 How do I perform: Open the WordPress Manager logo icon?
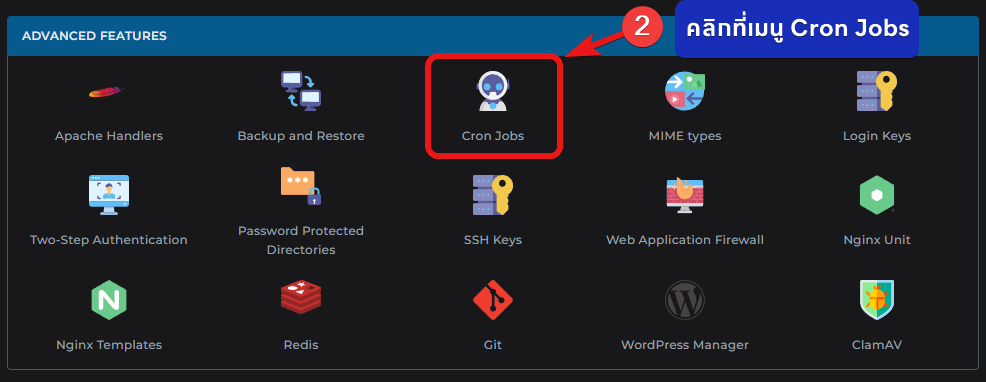pyautogui.click(x=685, y=300)
